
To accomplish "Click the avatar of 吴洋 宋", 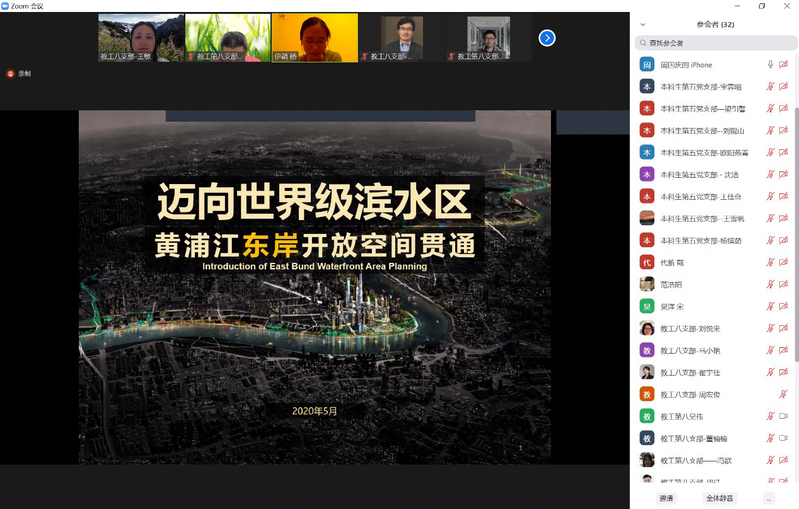I will [647, 306].
